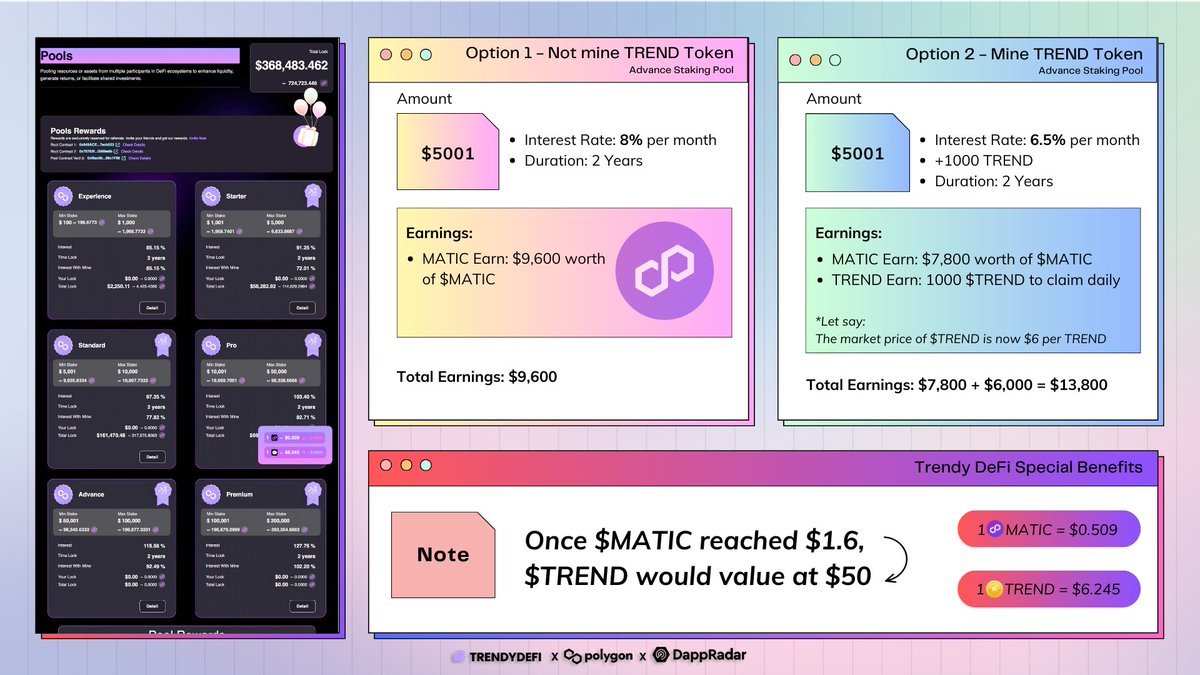Click the Experience pool chain icon

63,196
